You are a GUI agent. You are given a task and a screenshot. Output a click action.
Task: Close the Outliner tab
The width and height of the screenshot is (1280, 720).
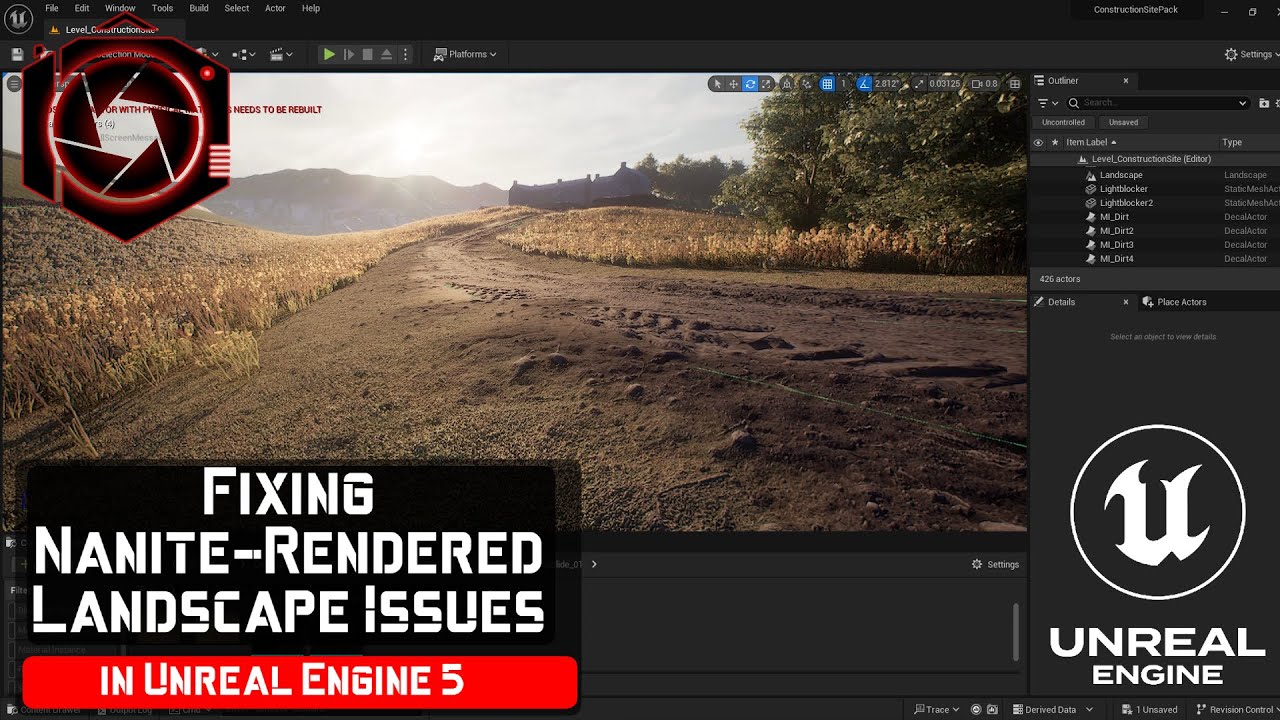tap(1125, 80)
